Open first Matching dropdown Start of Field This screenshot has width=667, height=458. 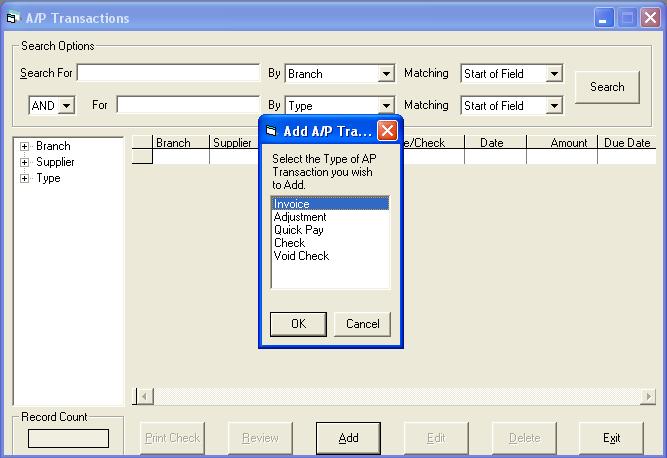554,74
